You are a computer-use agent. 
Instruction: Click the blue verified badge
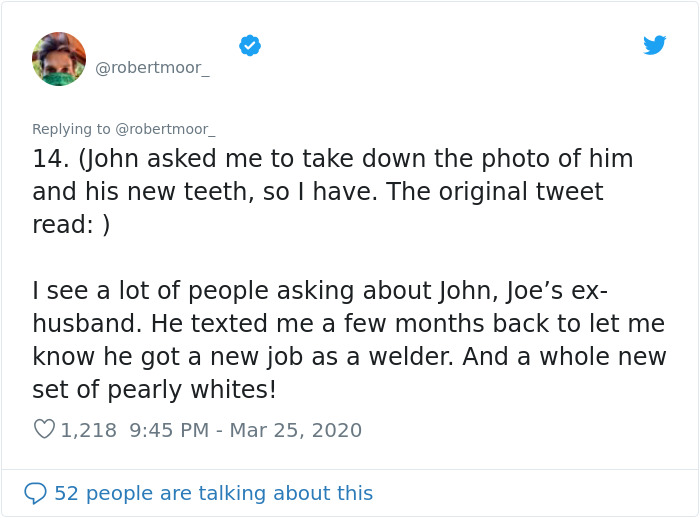(250, 45)
